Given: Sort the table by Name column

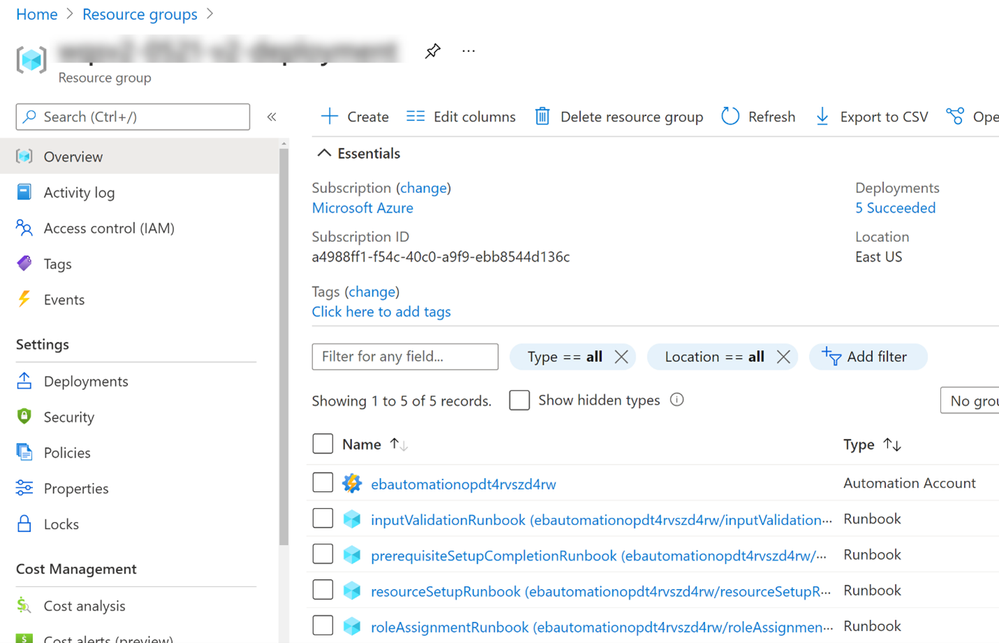Looking at the screenshot, I should (375, 444).
